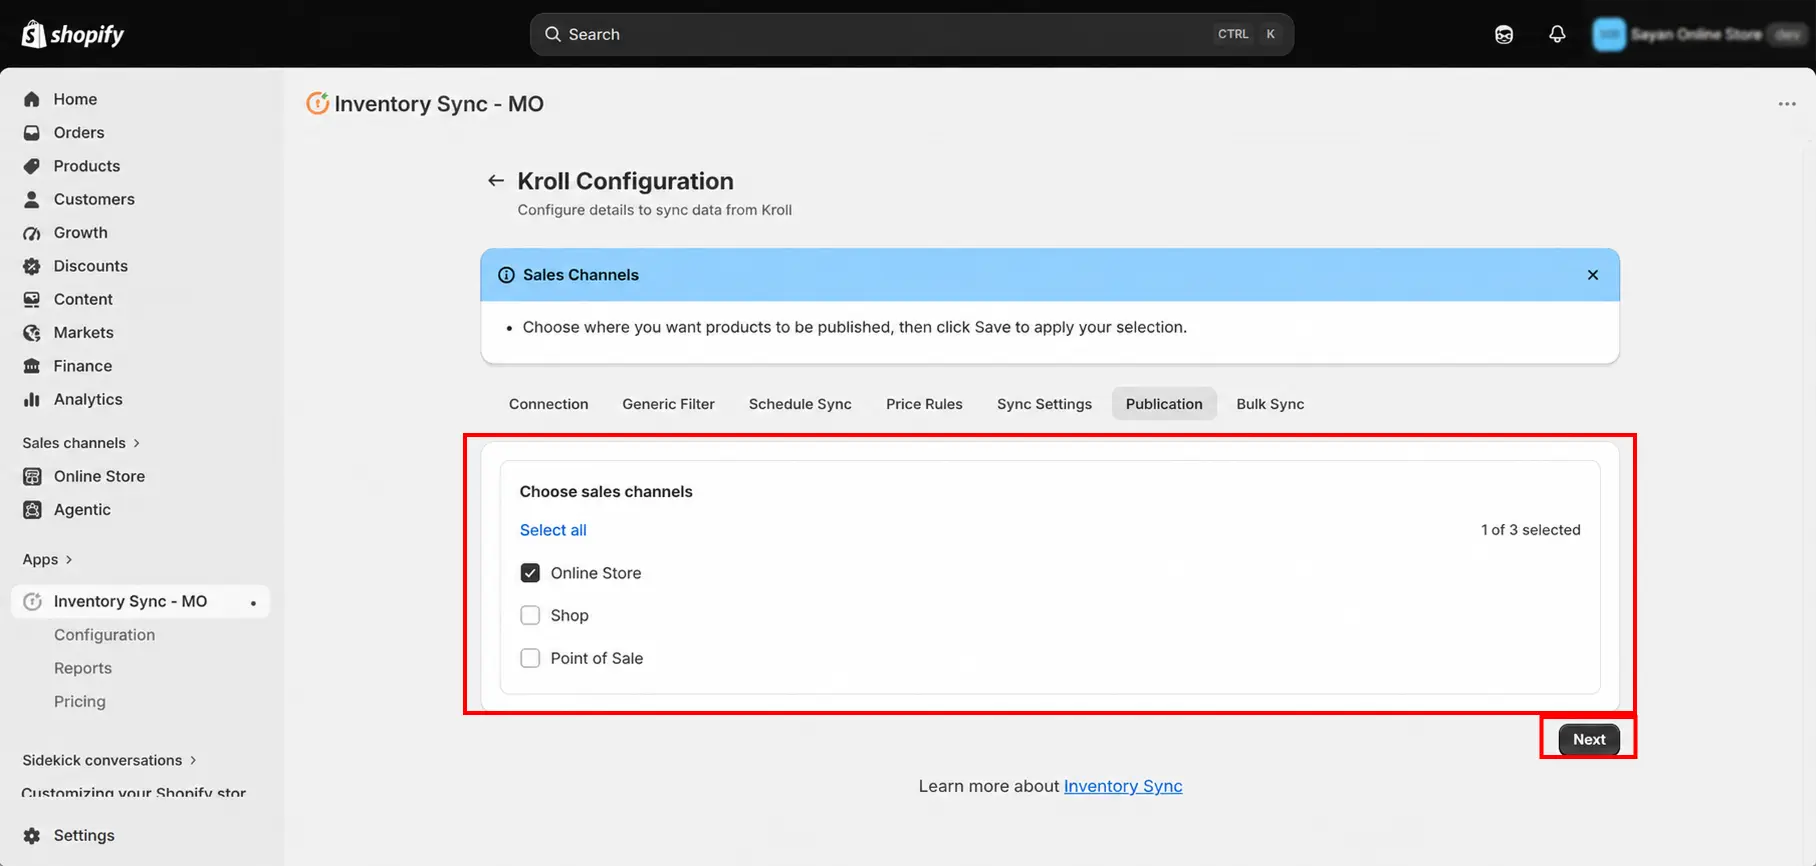Expand Sidekick conversations section
Image resolution: width=1816 pixels, height=866 pixels.
point(110,760)
